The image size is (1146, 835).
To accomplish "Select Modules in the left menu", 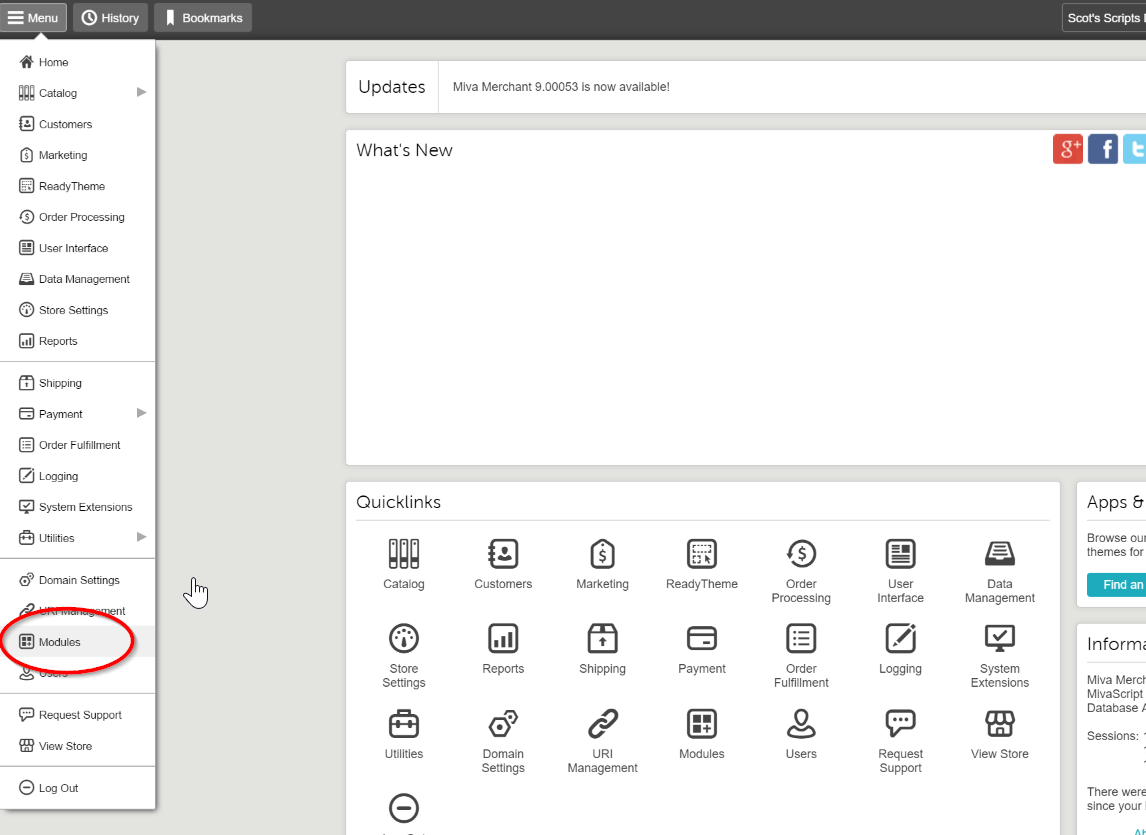I will [x=60, y=642].
